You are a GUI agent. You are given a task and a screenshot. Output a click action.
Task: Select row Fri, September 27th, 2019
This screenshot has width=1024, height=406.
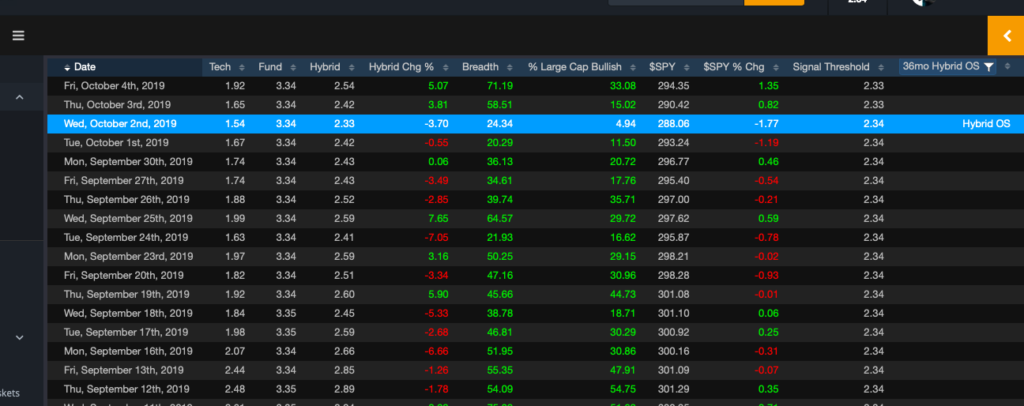click(x=535, y=180)
